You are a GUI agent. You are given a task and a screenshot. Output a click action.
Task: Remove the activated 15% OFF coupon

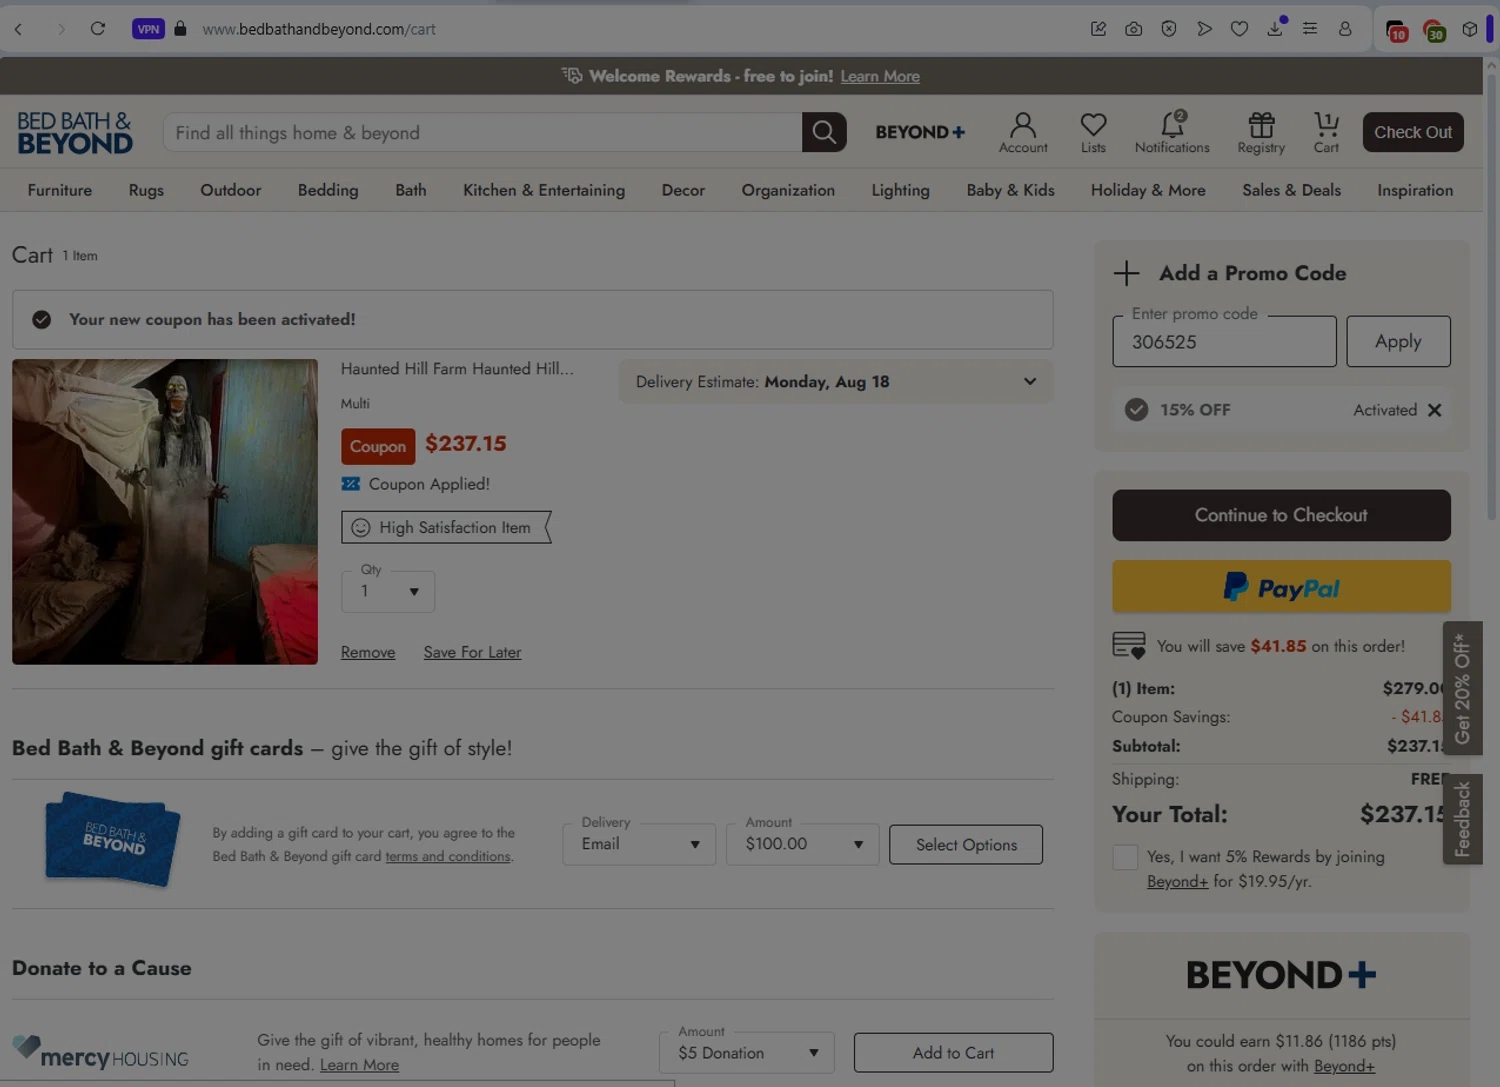coord(1434,410)
